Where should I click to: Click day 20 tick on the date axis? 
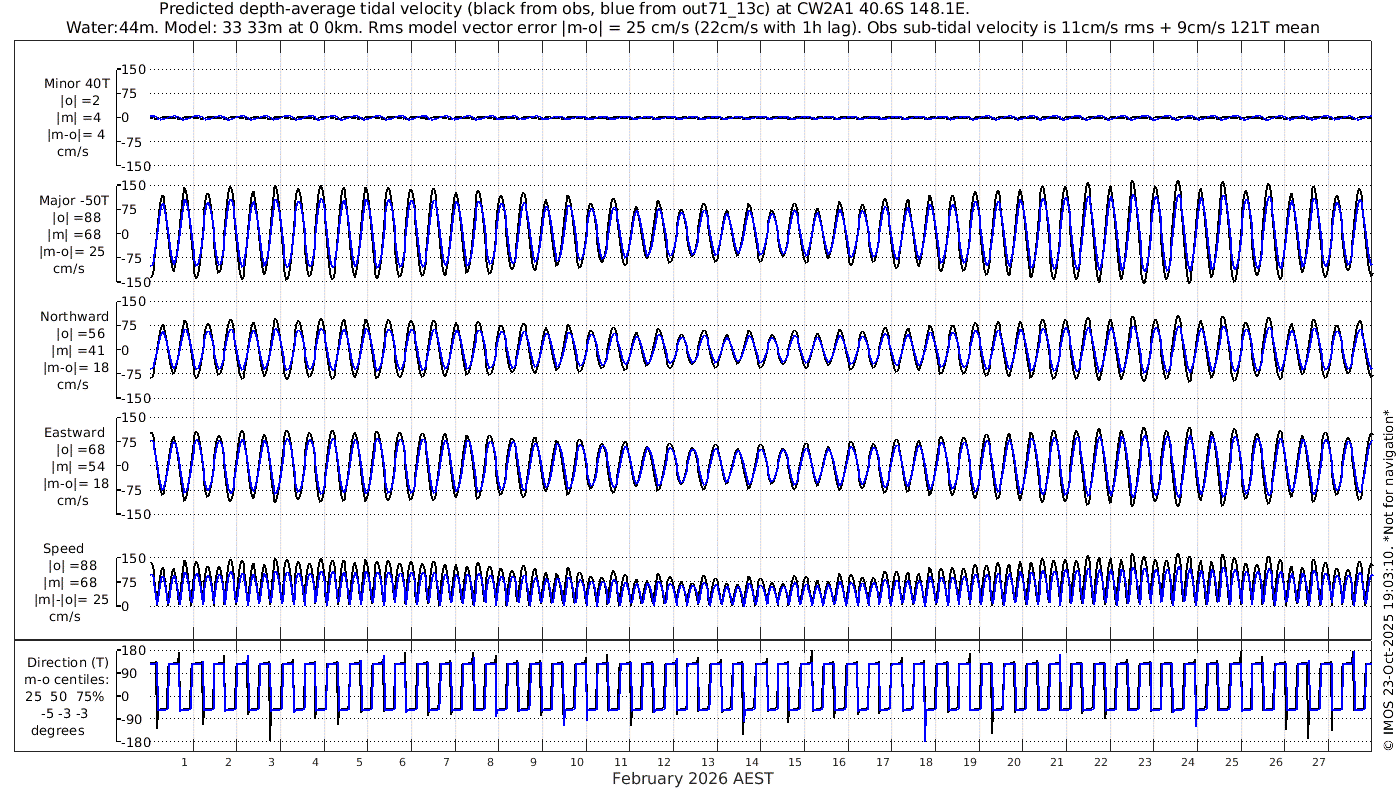point(1013,762)
